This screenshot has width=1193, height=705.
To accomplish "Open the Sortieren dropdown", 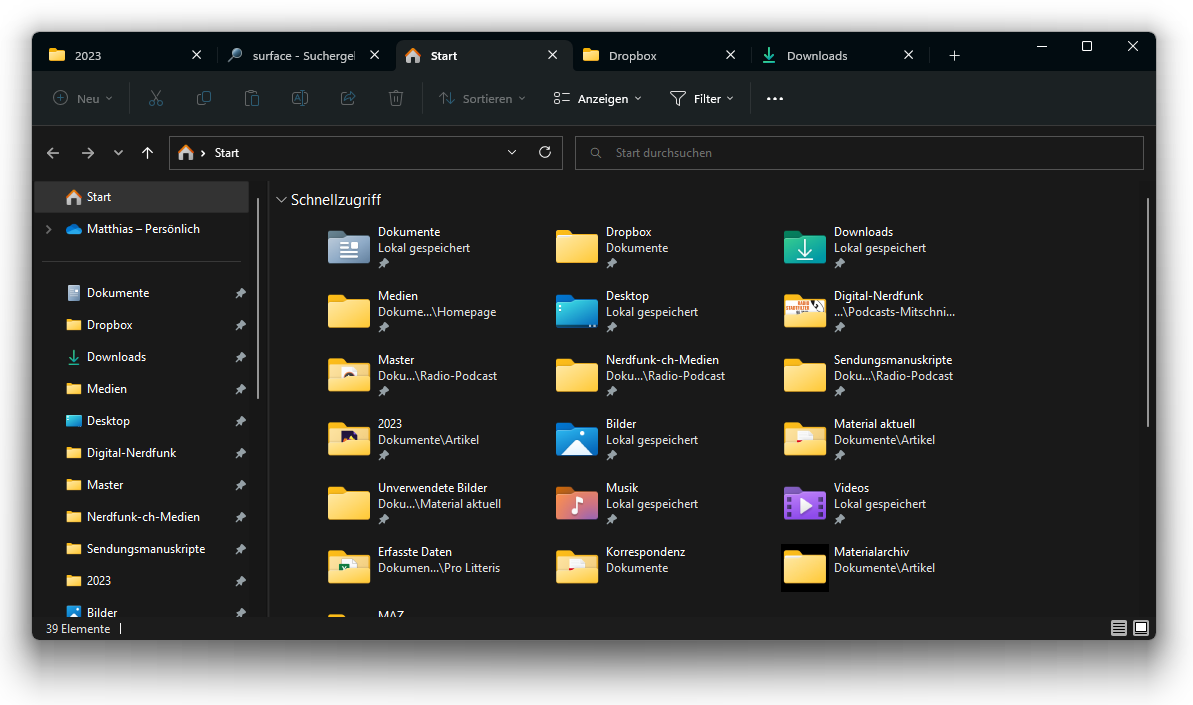I will click(482, 98).
